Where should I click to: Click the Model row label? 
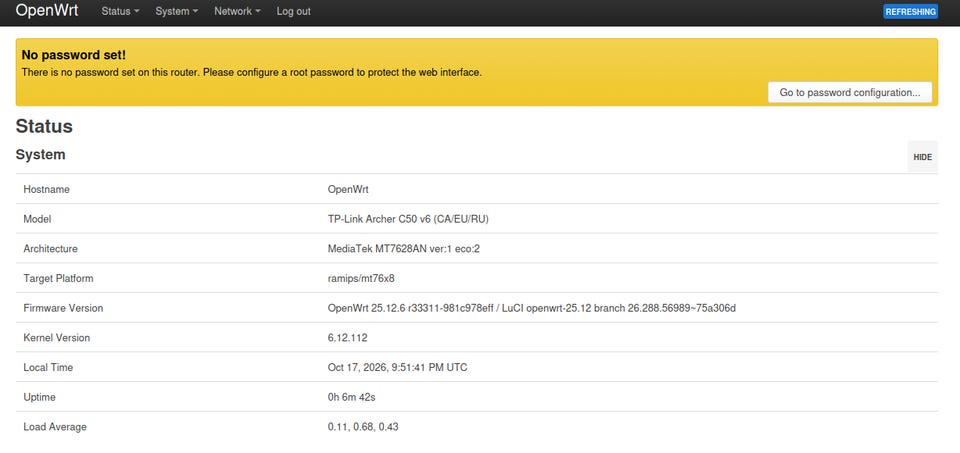(37, 219)
